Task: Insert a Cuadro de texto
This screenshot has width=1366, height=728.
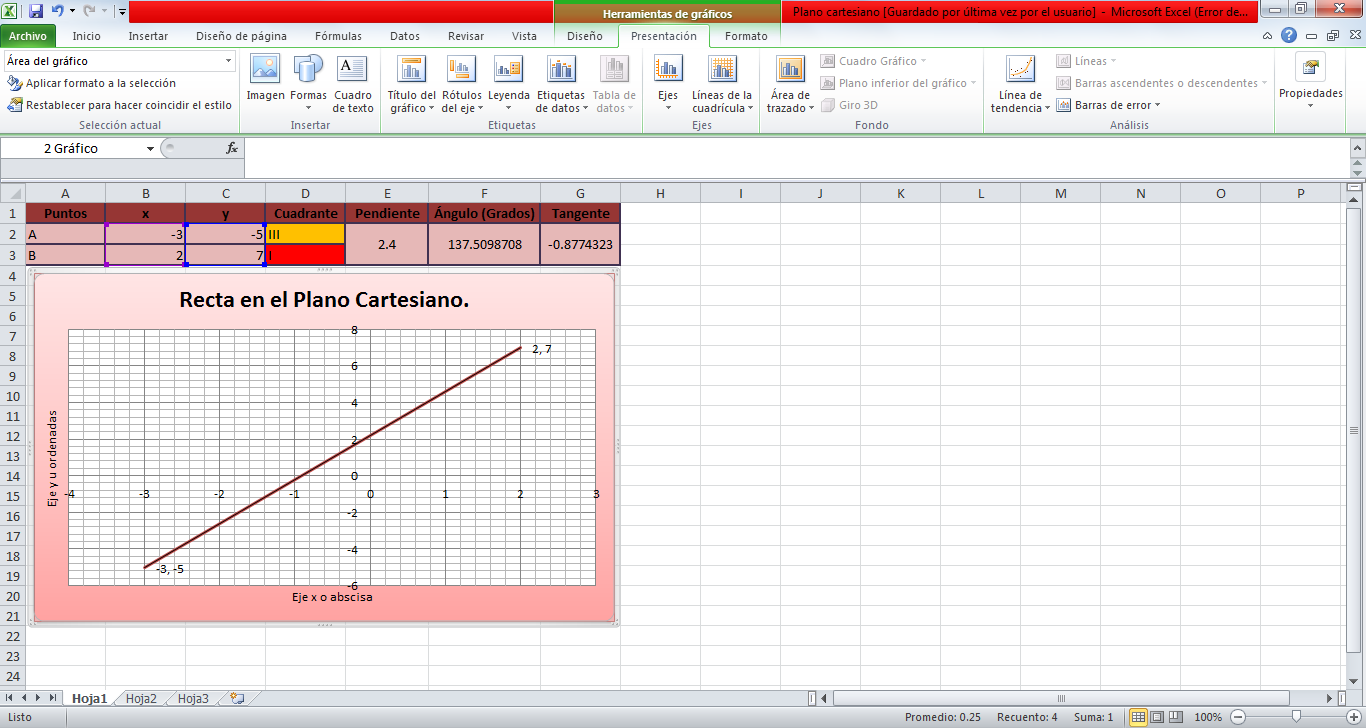Action: click(352, 84)
